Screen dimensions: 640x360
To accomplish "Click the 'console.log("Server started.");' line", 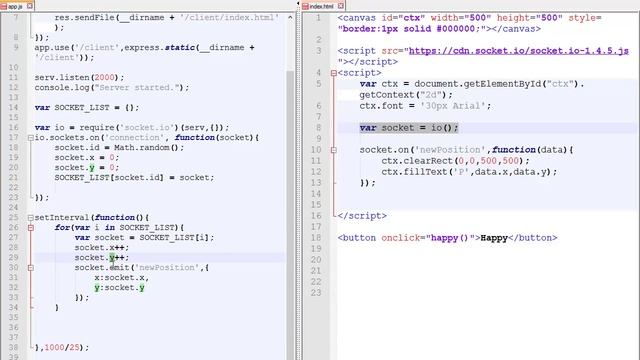I will click(x=112, y=88).
